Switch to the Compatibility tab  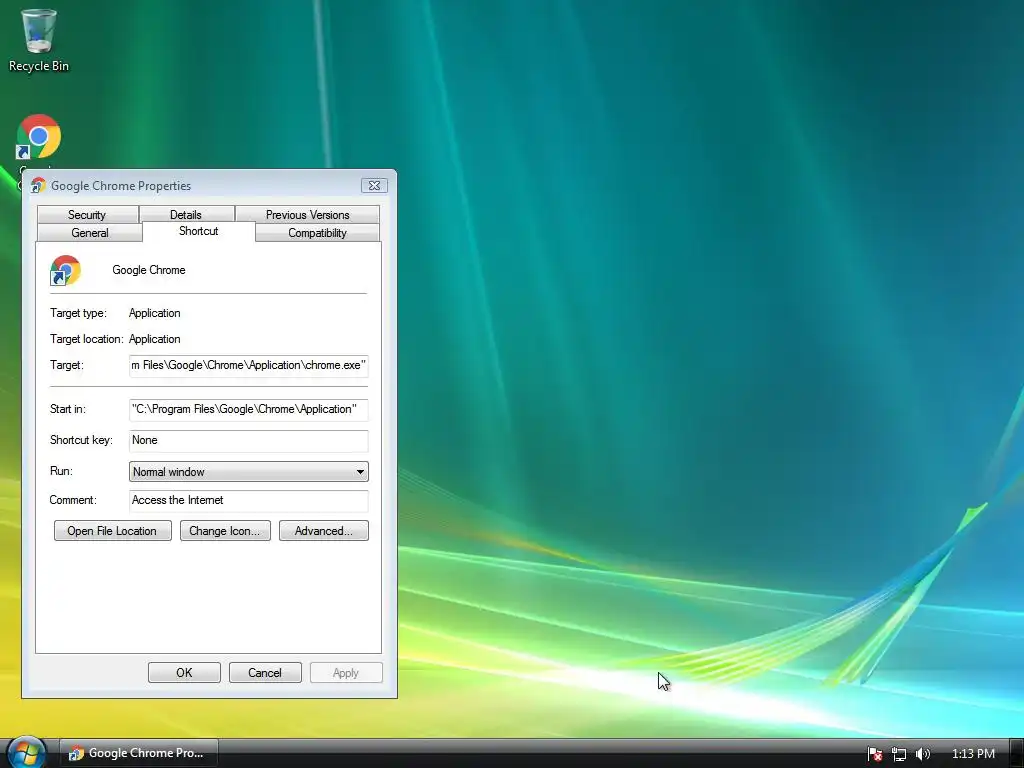pyautogui.click(x=317, y=232)
